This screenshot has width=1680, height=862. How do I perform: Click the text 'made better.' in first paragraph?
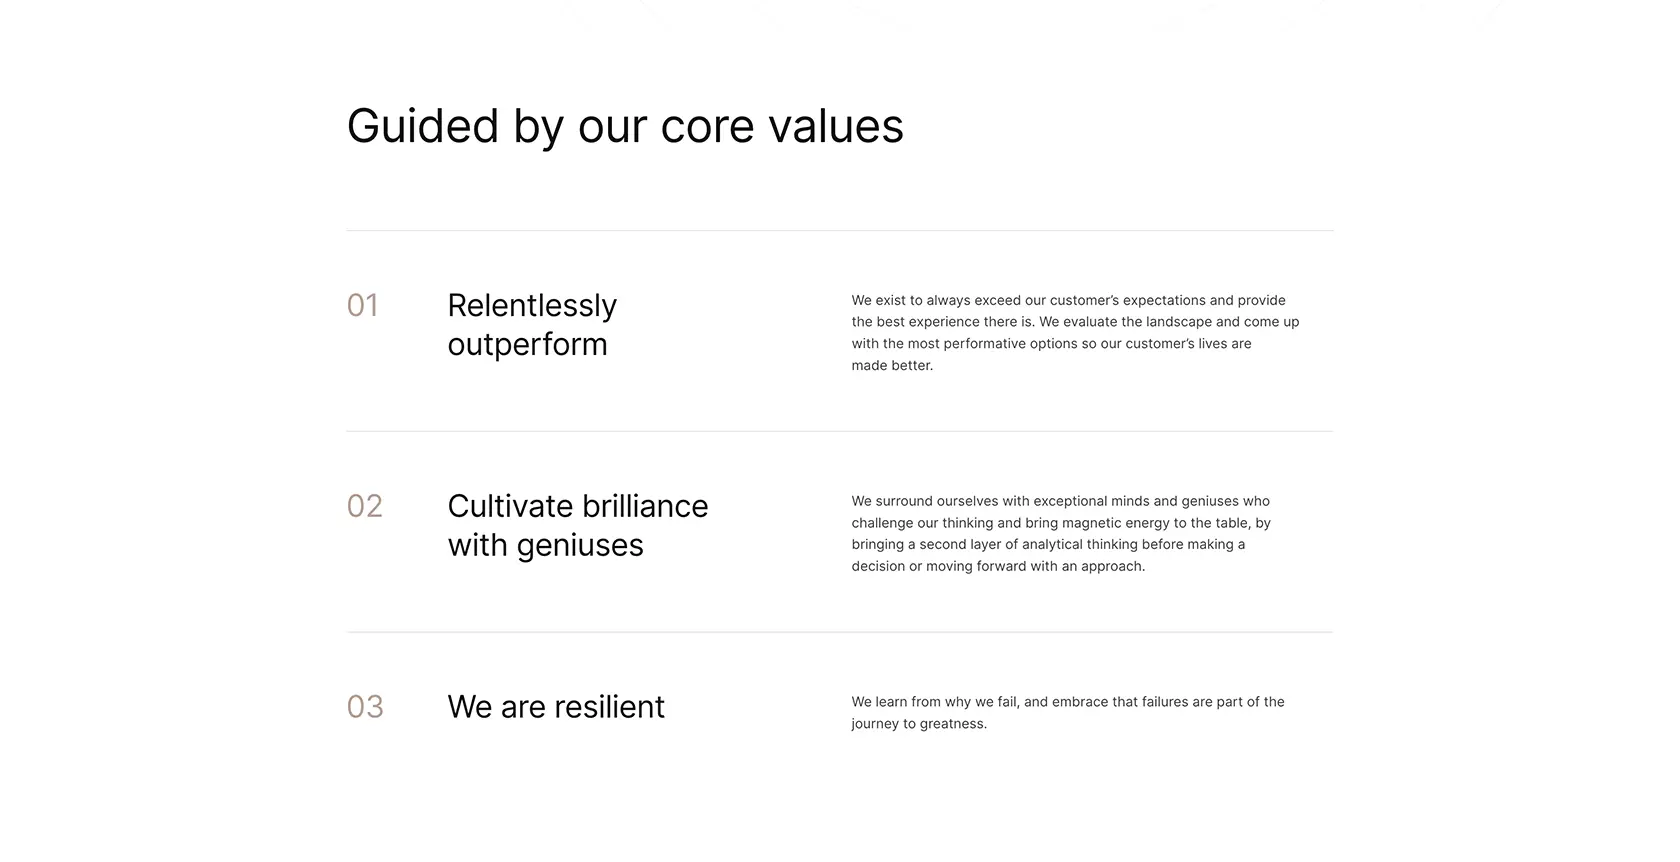click(892, 366)
